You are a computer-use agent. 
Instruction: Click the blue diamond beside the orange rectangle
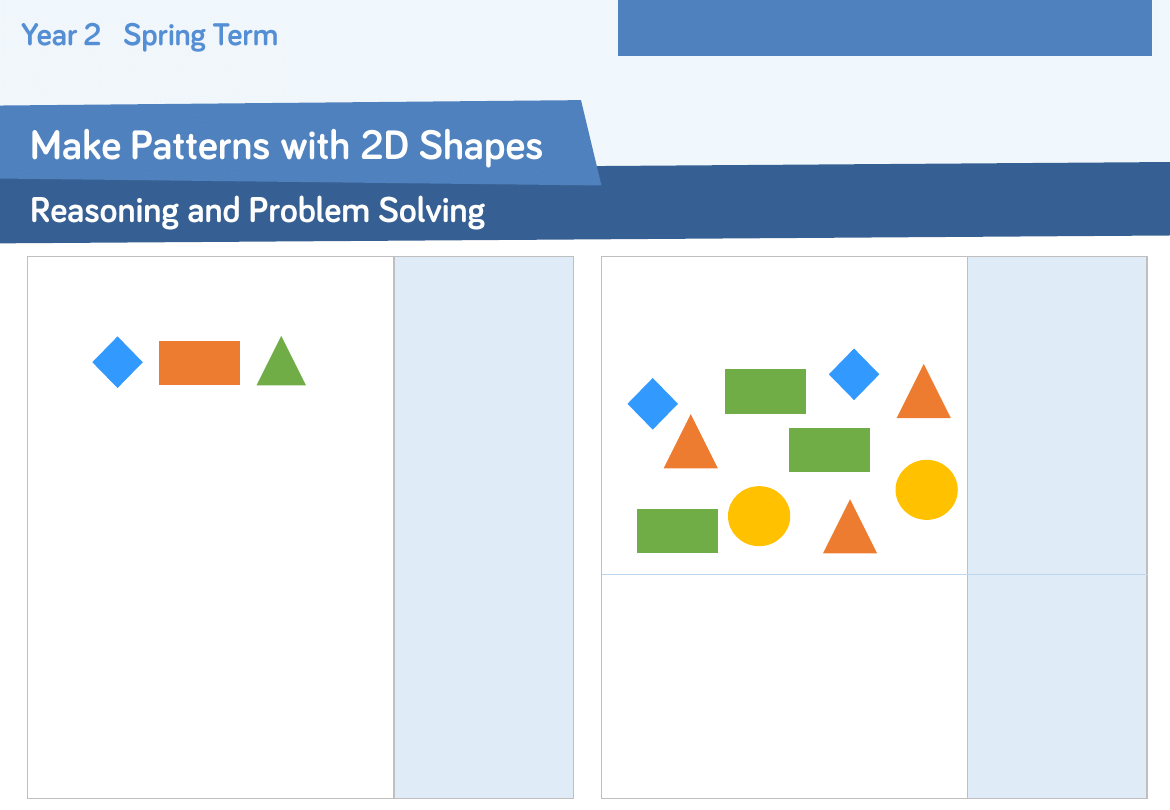[118, 362]
